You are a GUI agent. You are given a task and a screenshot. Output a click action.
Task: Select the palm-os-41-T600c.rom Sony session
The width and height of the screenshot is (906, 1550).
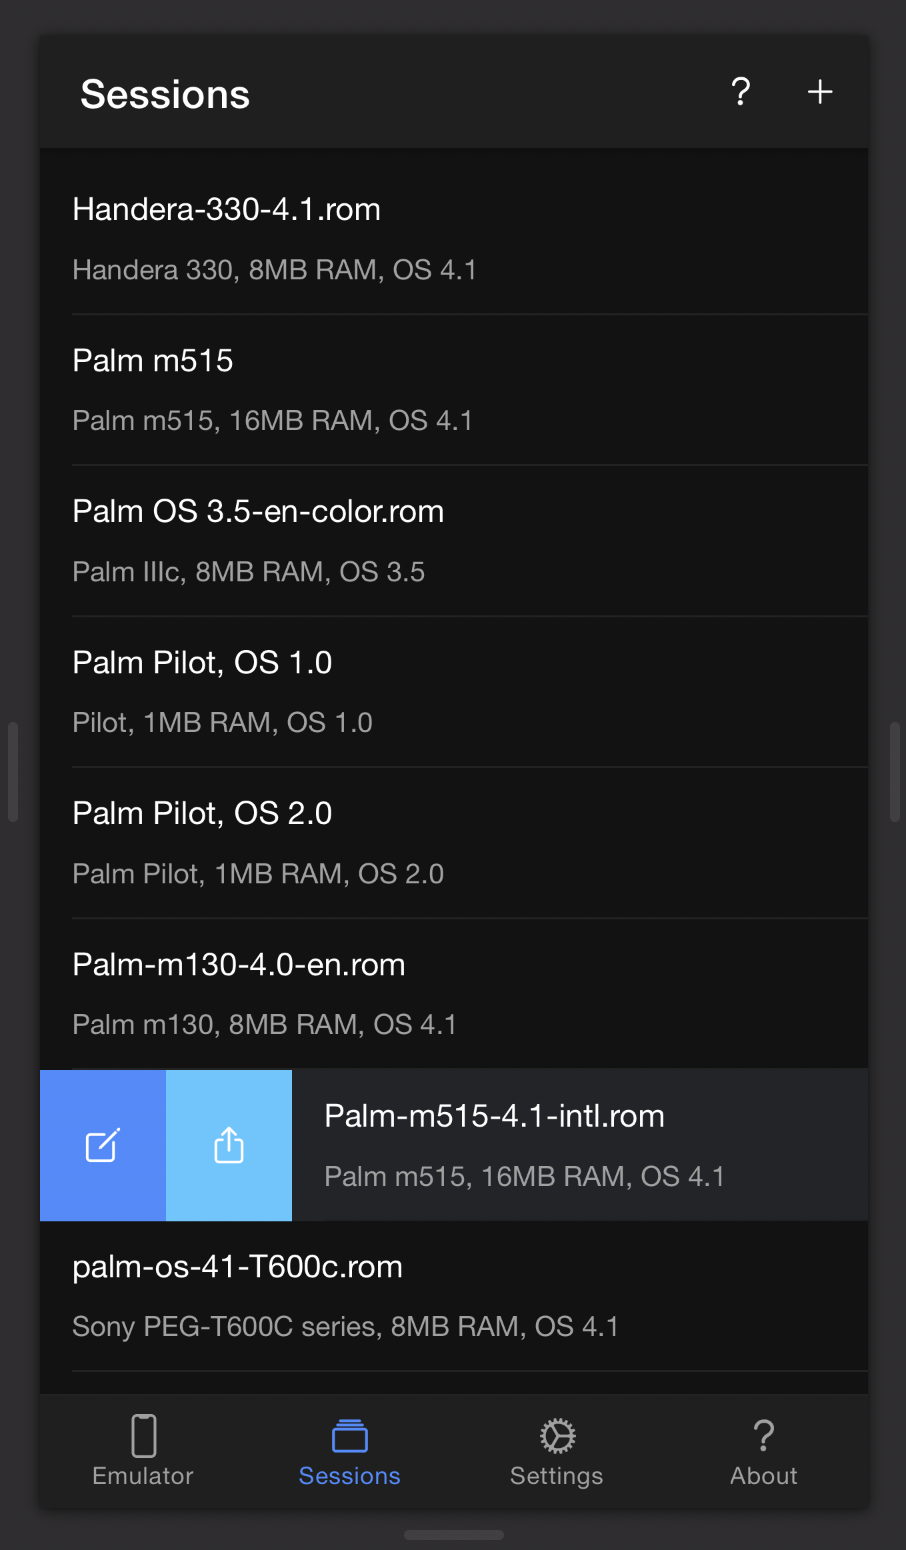pos(453,1295)
